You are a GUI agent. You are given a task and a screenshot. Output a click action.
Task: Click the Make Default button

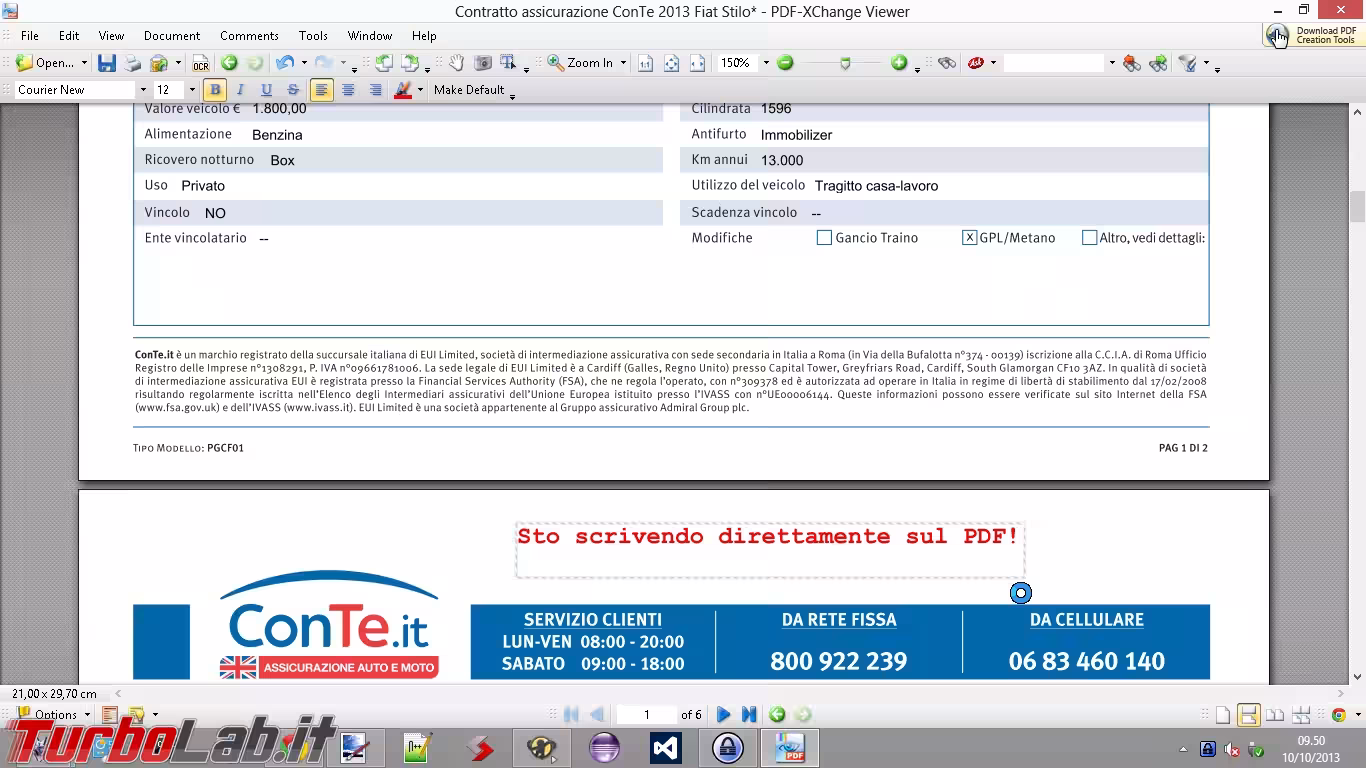pyautogui.click(x=470, y=89)
